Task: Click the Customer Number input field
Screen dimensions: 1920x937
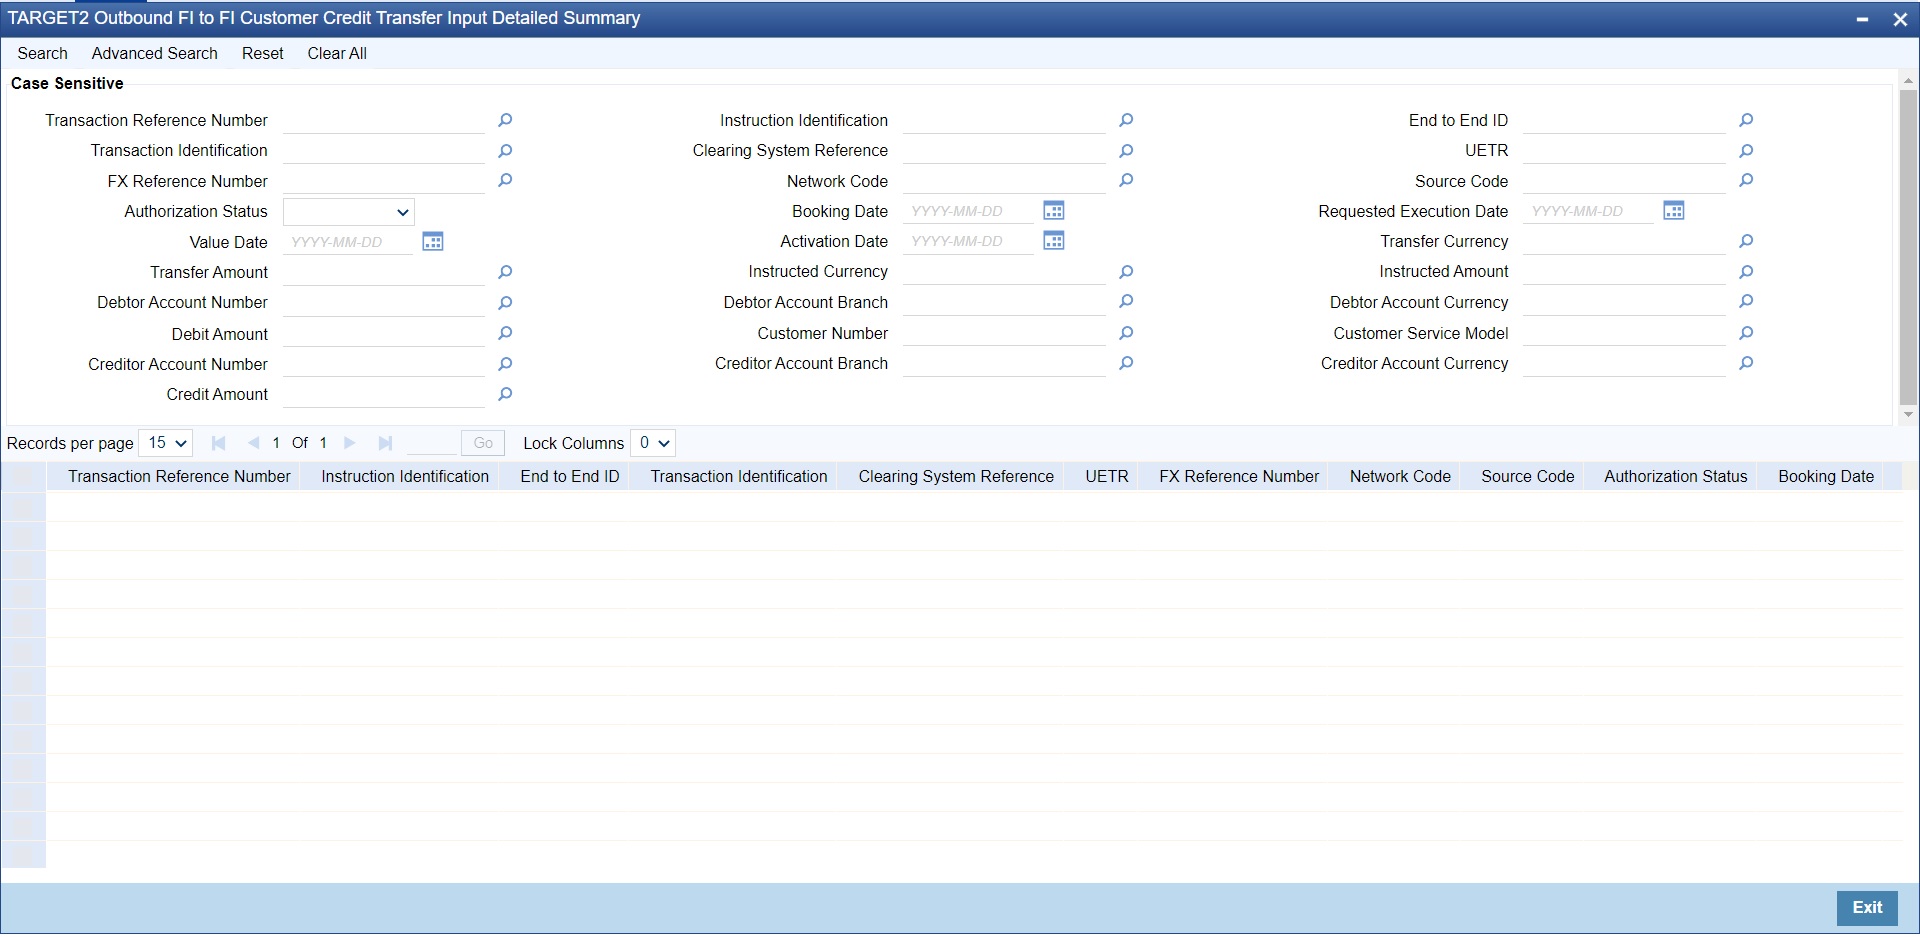Action: pos(1005,333)
